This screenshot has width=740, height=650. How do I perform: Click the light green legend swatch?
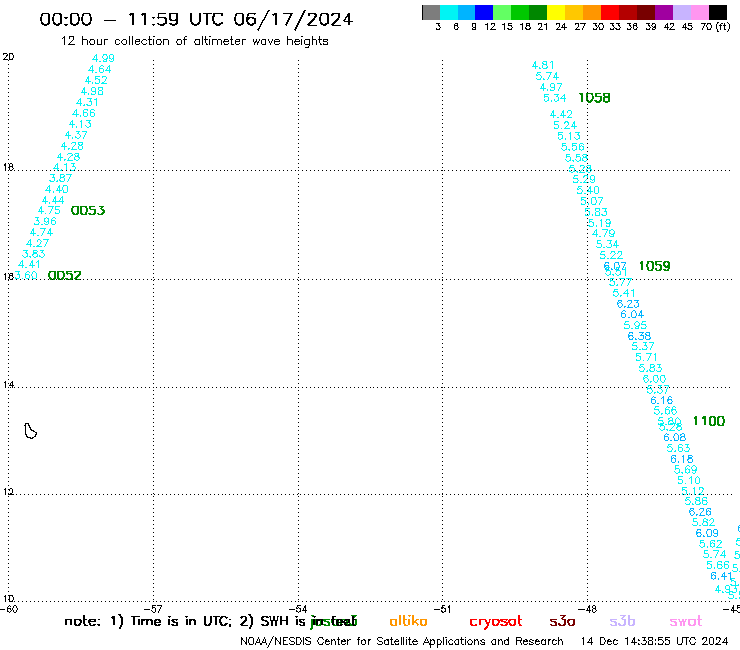503,12
